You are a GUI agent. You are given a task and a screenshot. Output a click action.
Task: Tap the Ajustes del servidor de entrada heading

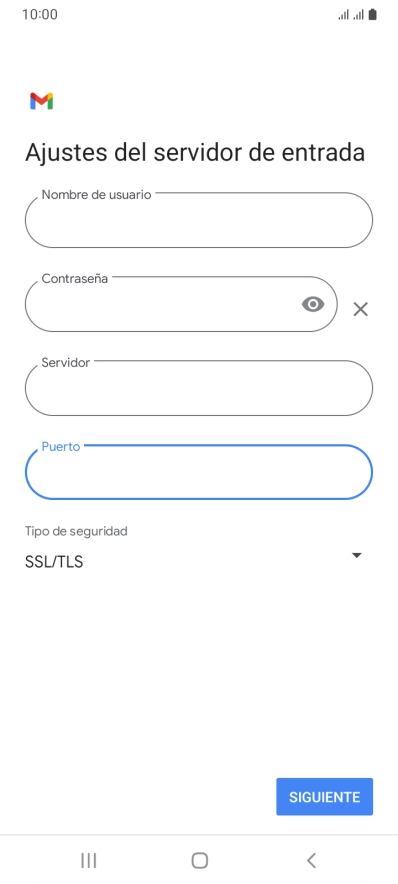pyautogui.click(x=195, y=153)
